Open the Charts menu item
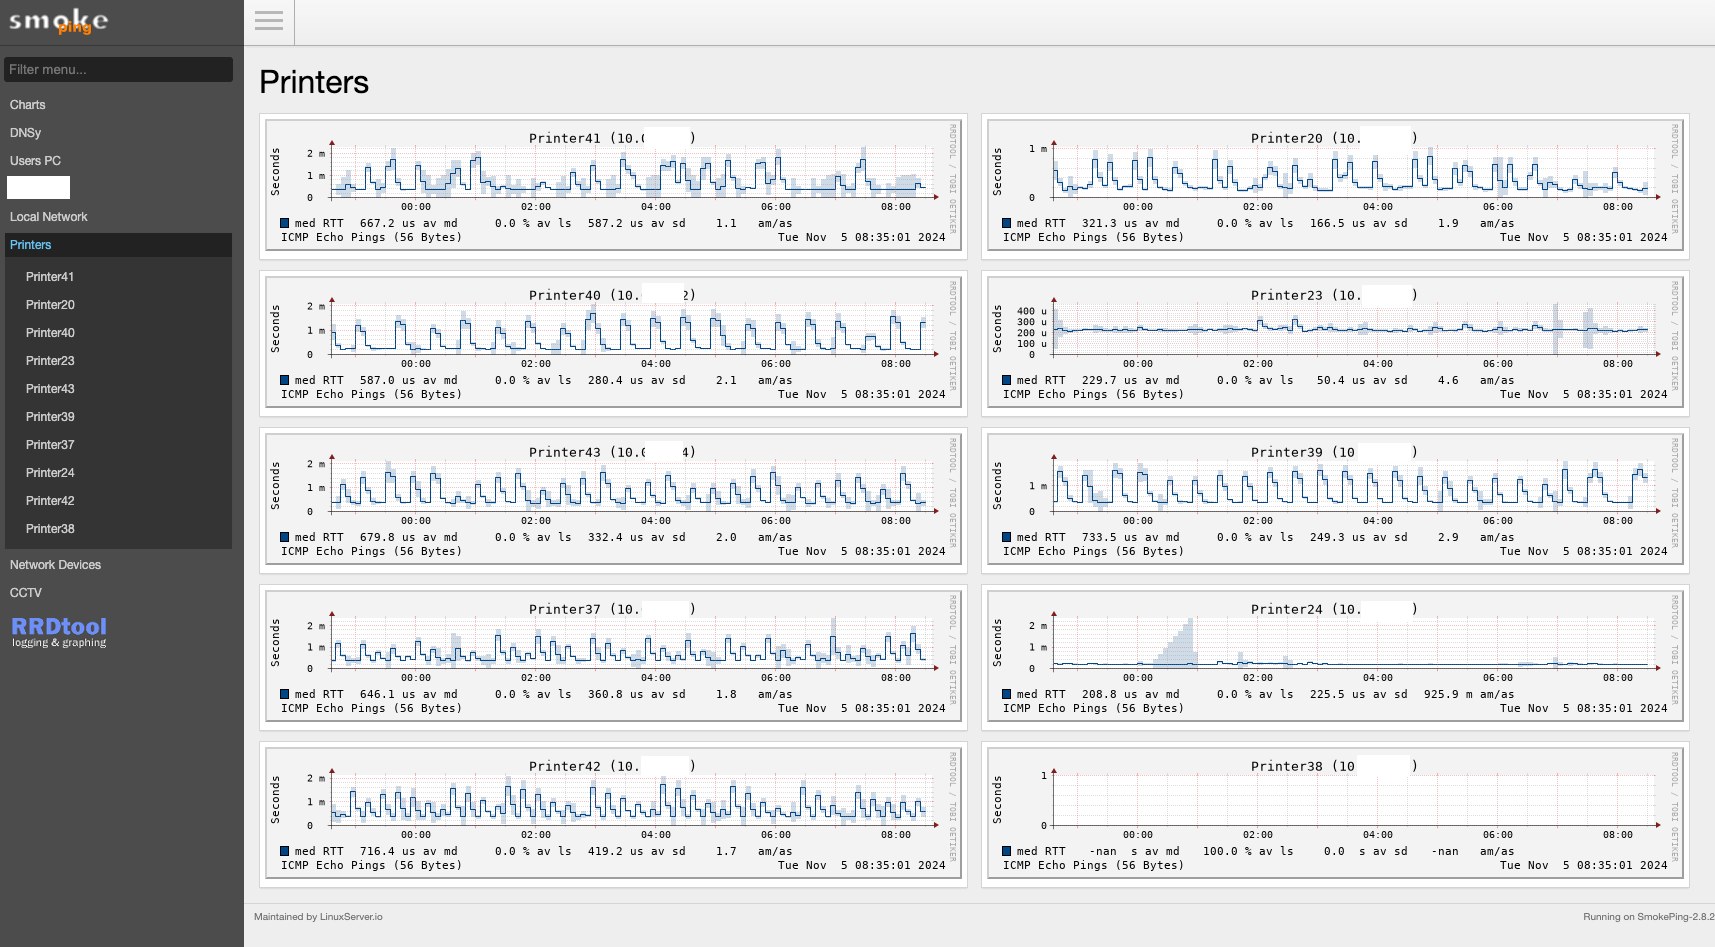Screen dimensions: 1715x947 coord(28,105)
